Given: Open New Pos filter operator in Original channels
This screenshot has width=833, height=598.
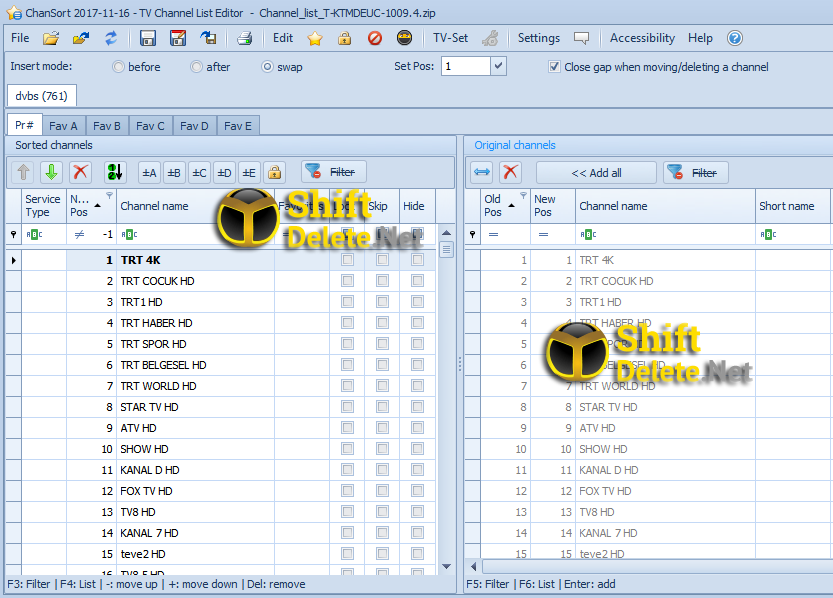Looking at the screenshot, I should click(543, 234).
